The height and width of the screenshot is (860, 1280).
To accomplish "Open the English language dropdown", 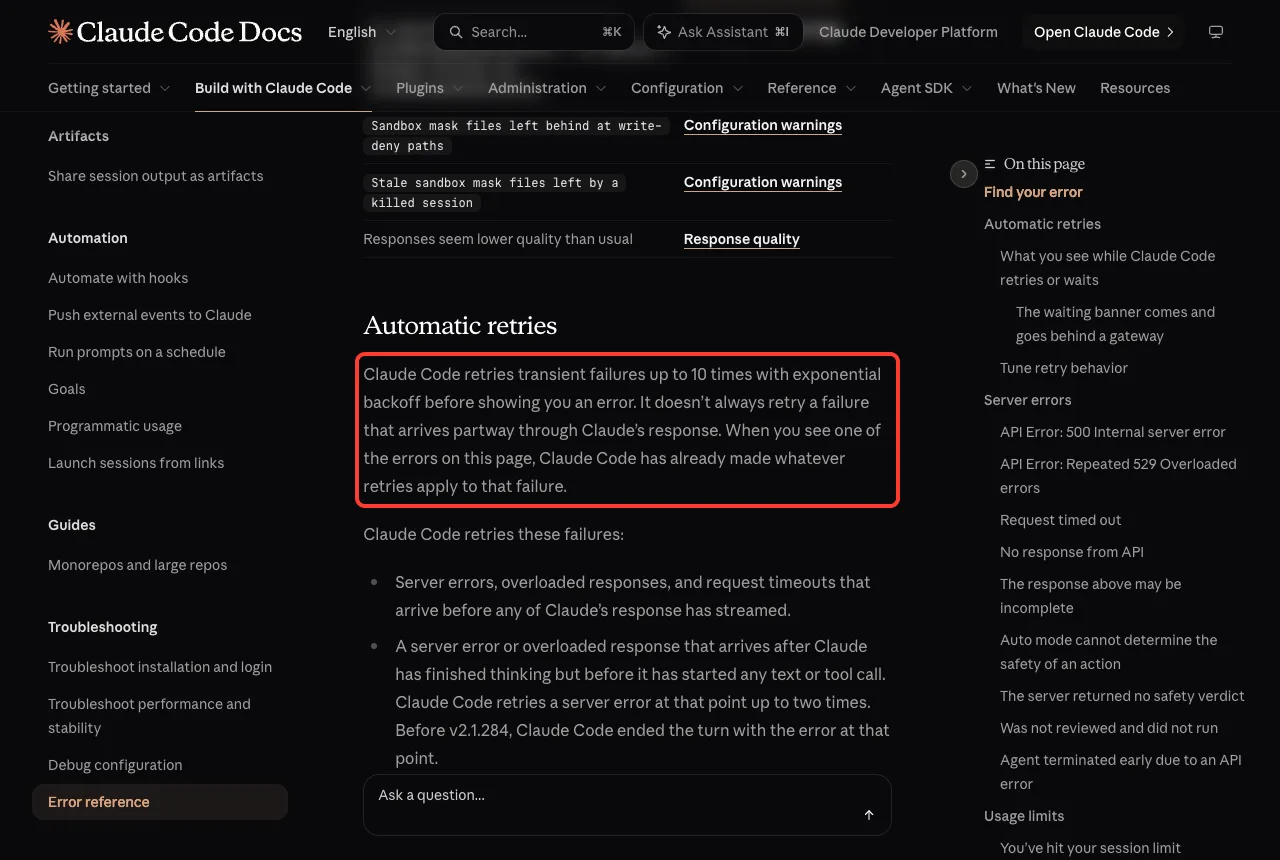I will click(362, 32).
